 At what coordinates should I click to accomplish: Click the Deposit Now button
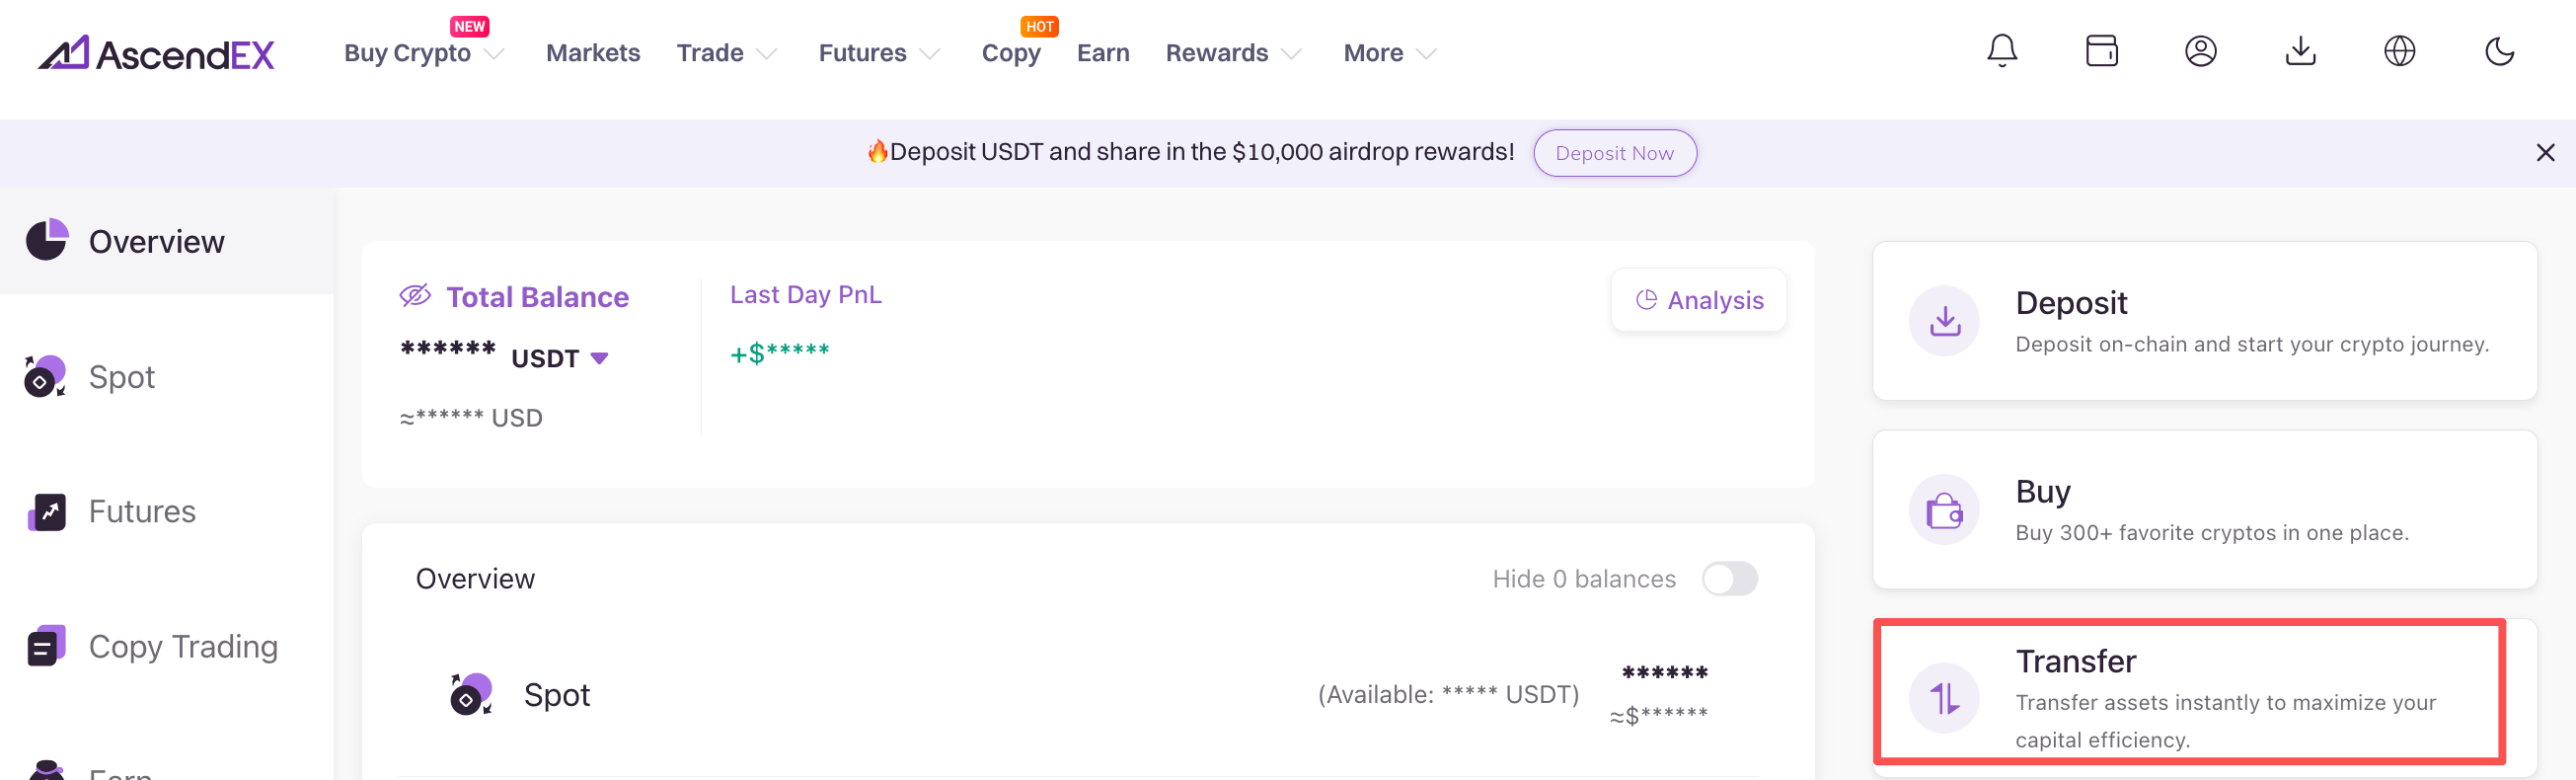tap(1614, 153)
